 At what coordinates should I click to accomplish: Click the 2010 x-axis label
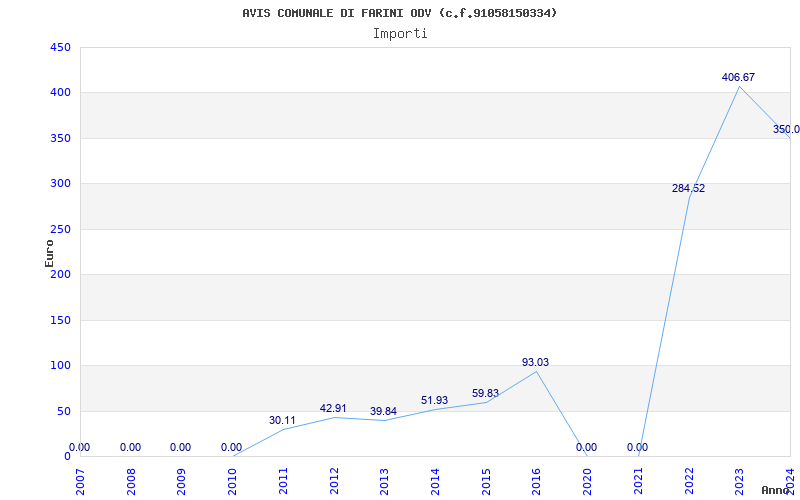(x=232, y=481)
